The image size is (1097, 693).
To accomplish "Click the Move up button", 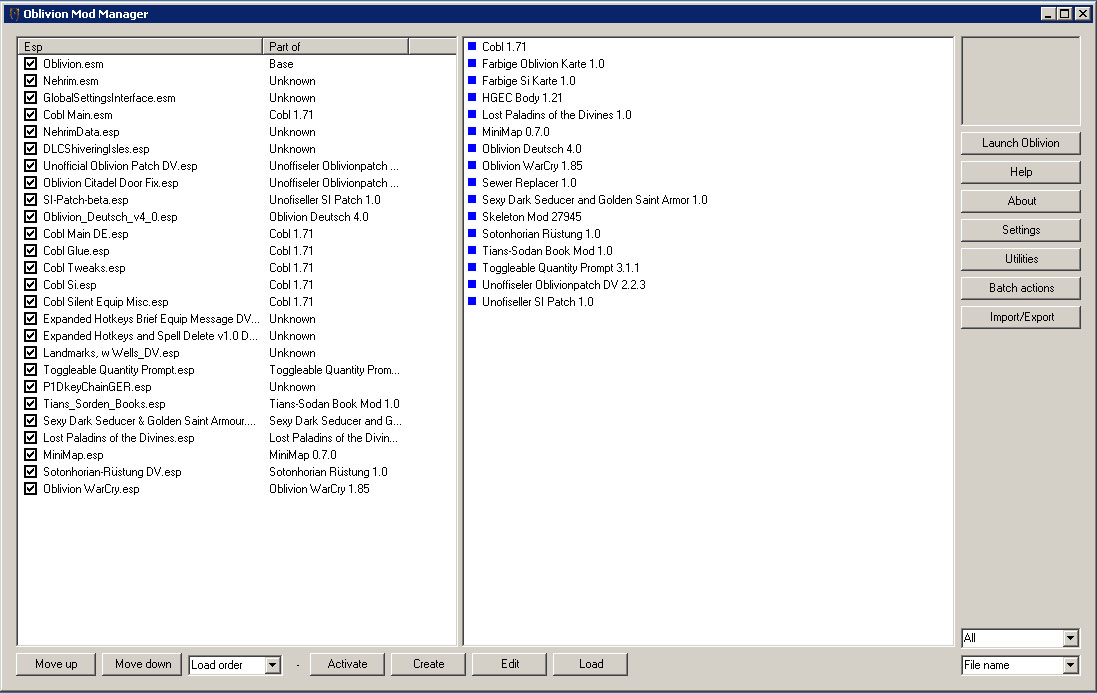I will pos(56,664).
